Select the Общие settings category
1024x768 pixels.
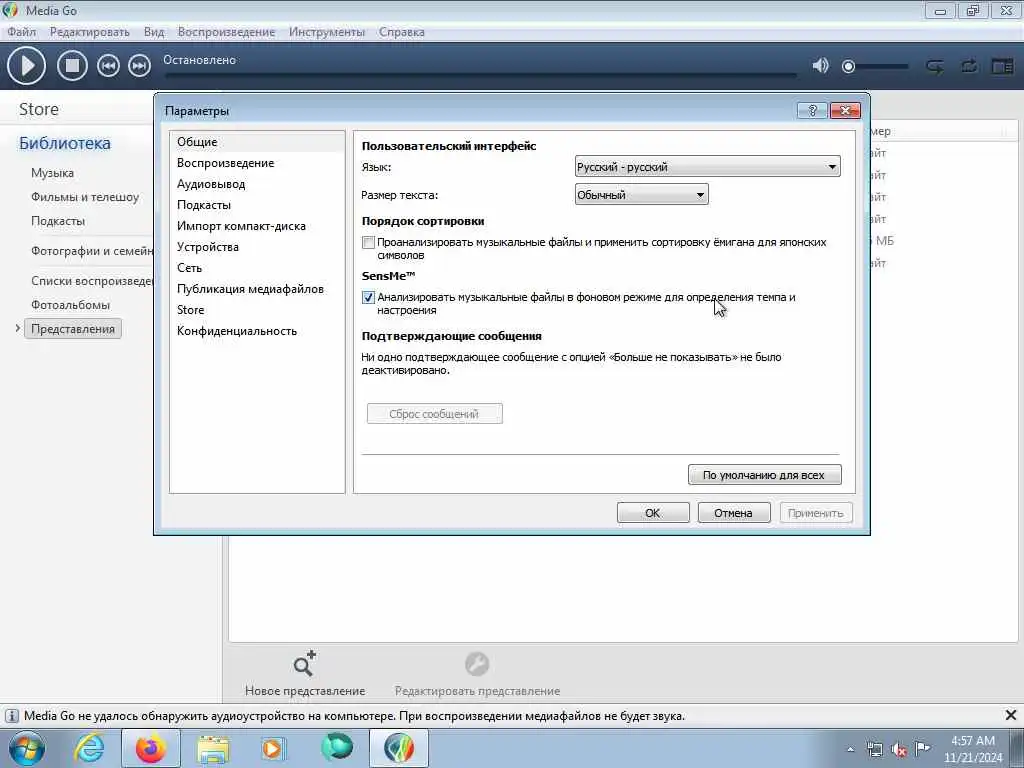coord(257,142)
